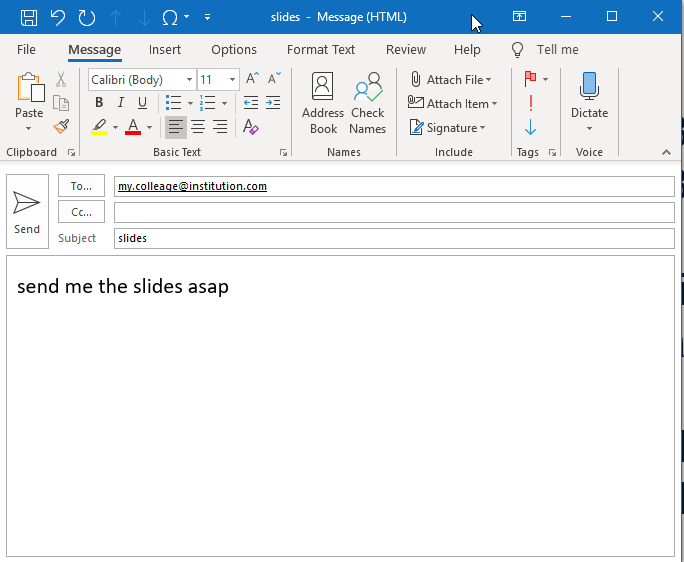The height and width of the screenshot is (562, 684).
Task: Open highlight color dropdown arrow
Action: coord(115,127)
